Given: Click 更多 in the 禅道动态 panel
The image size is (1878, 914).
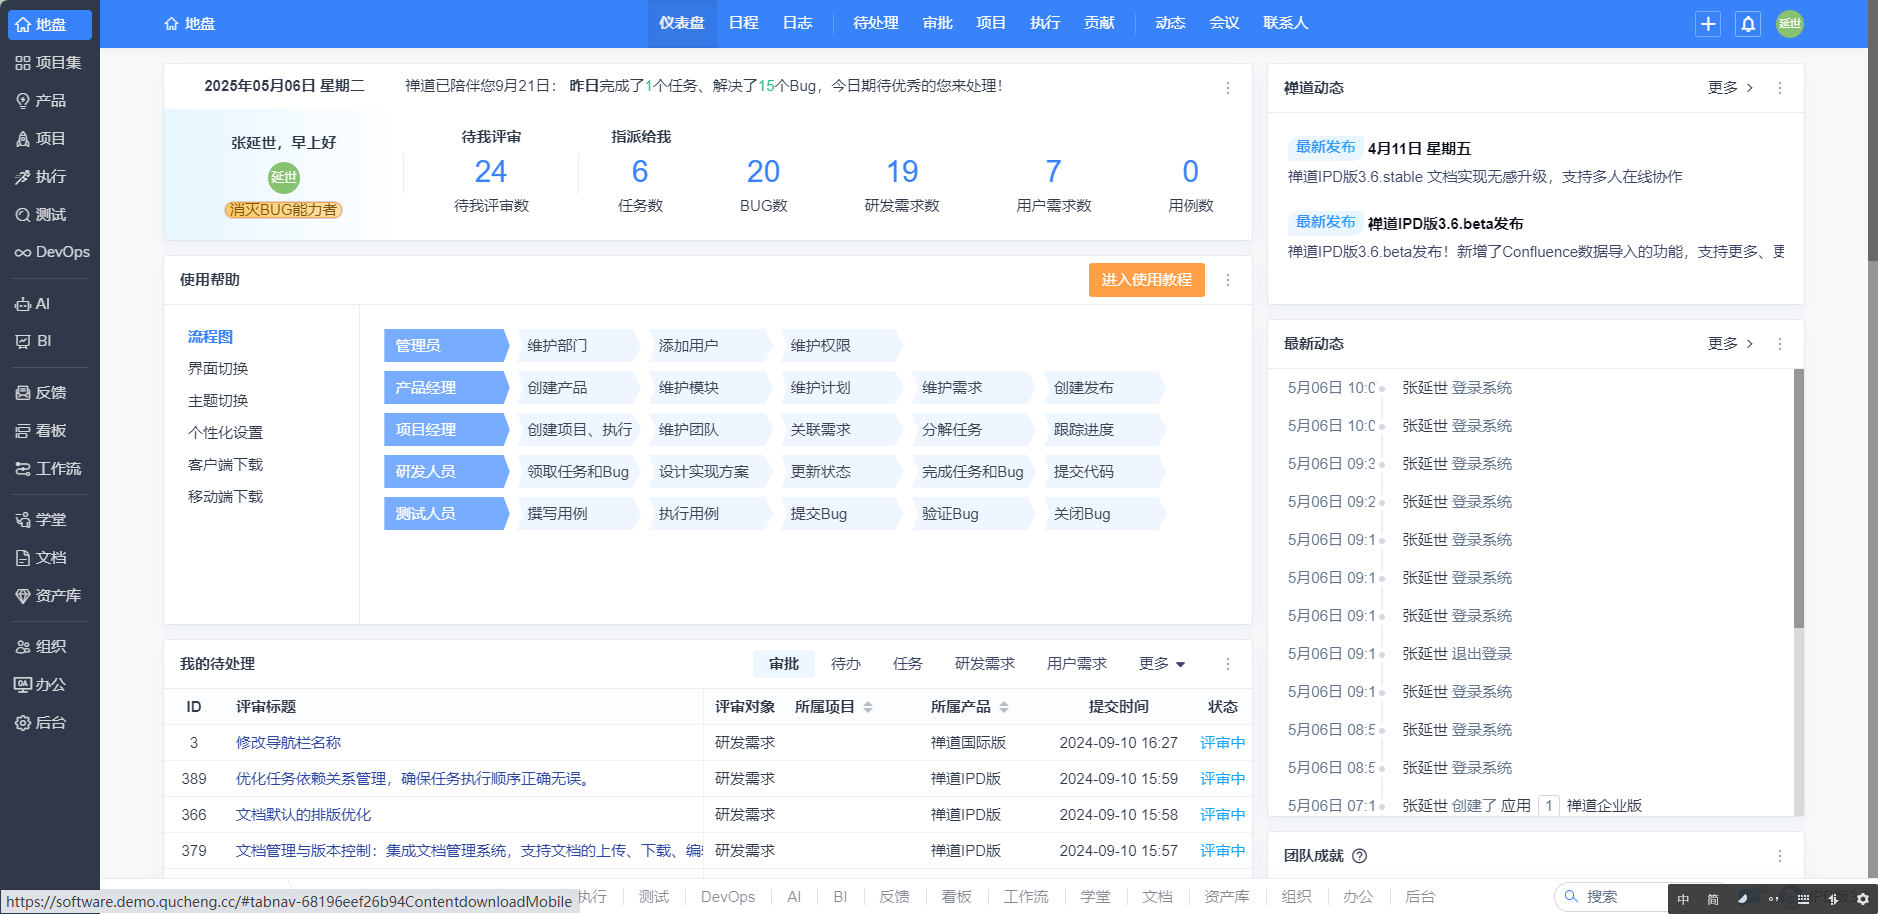Looking at the screenshot, I should (x=1730, y=88).
